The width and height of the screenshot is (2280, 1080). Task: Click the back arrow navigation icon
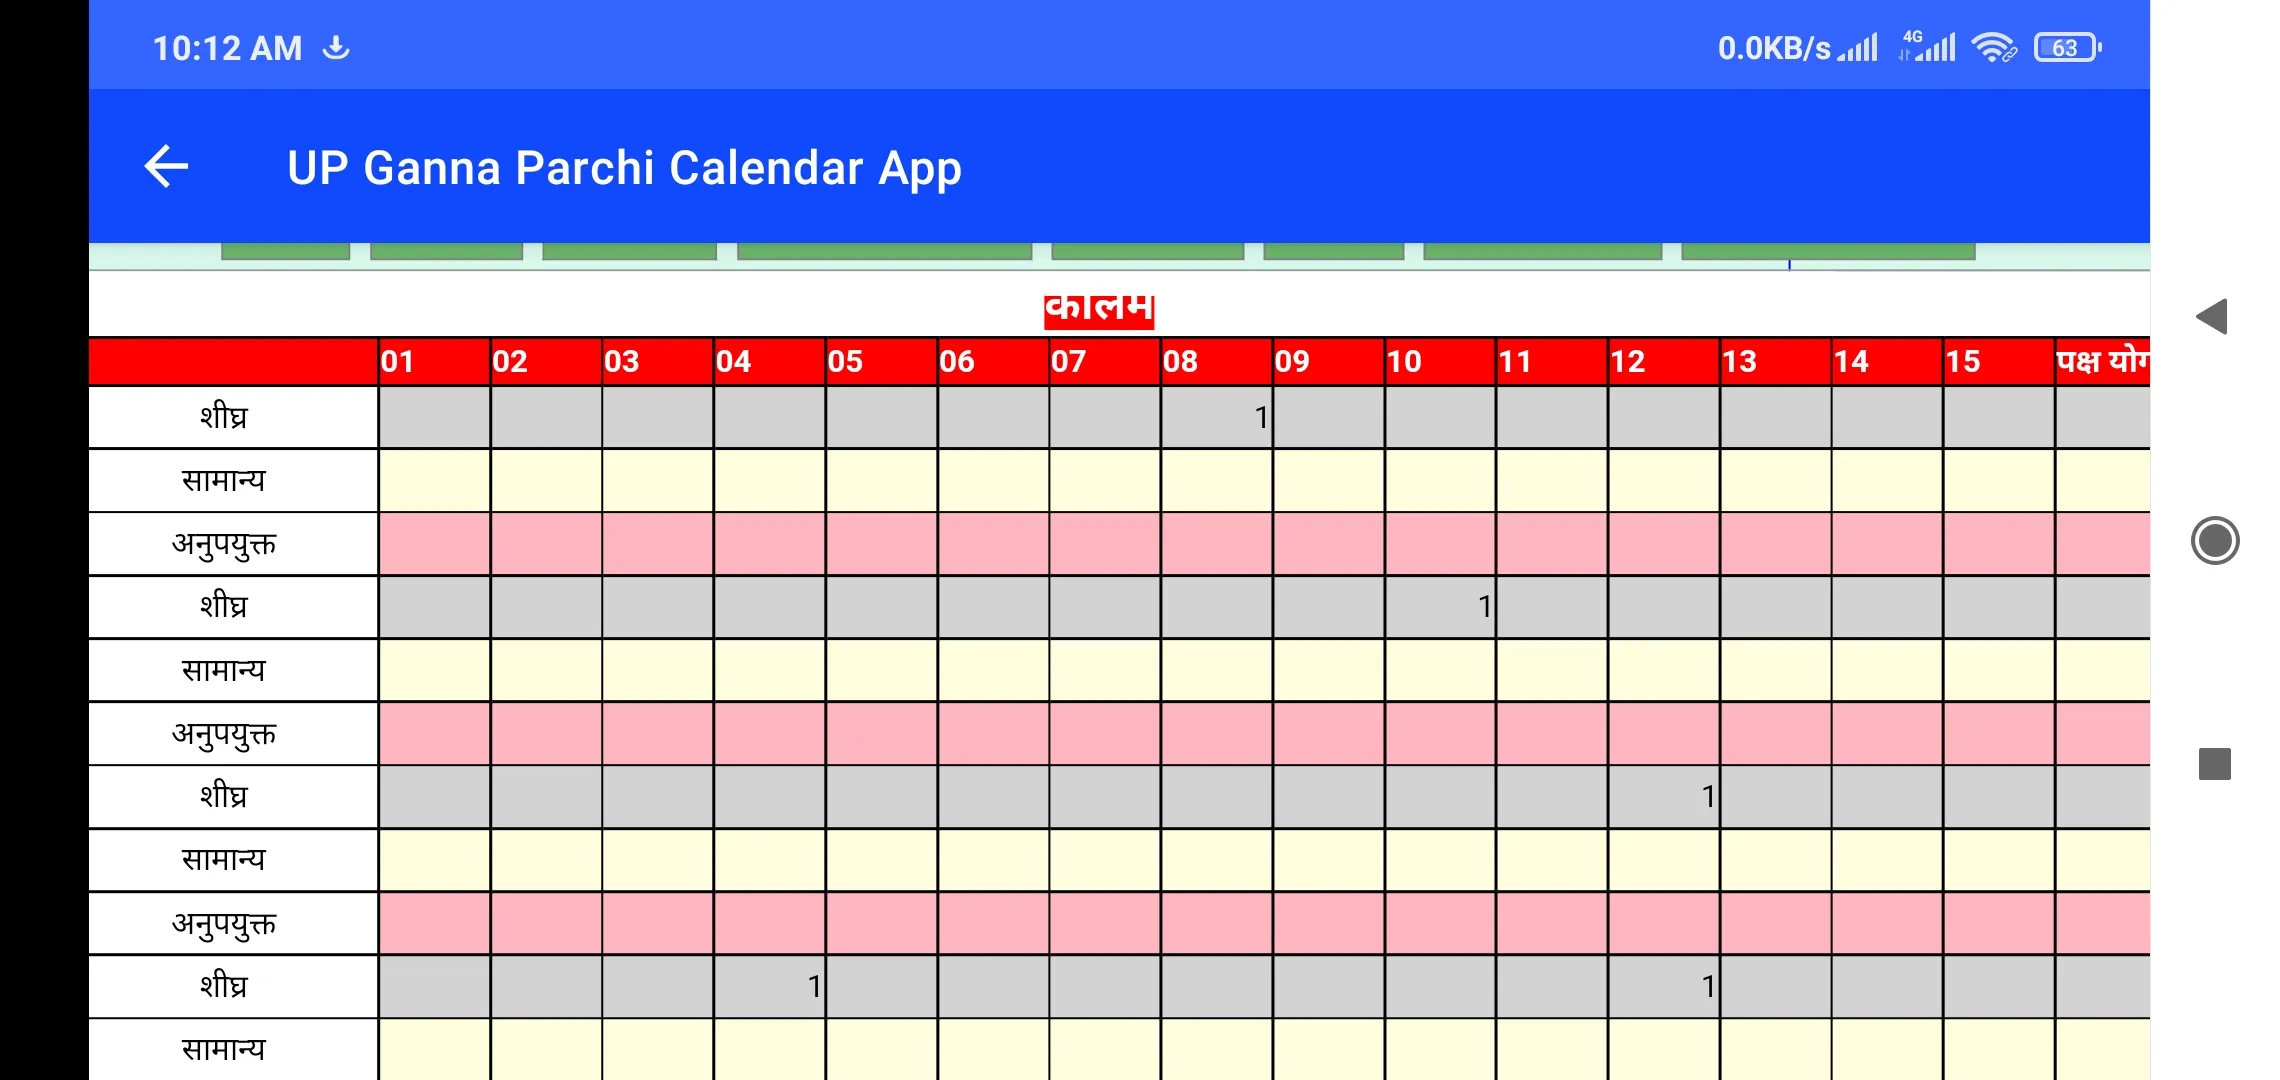click(164, 166)
